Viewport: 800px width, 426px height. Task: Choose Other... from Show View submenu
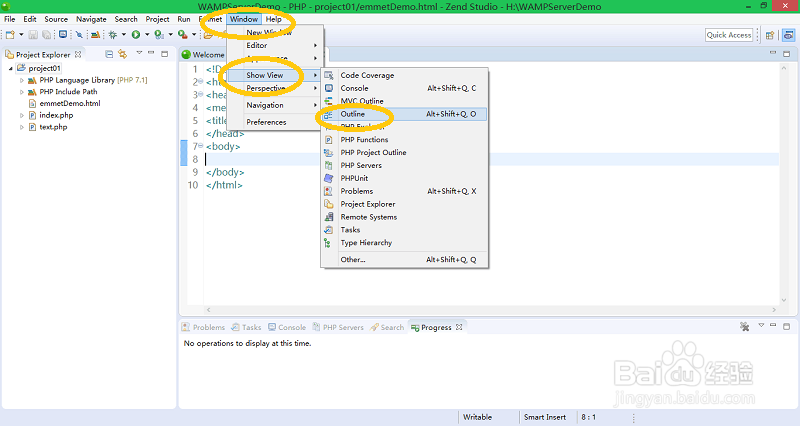(x=405, y=260)
